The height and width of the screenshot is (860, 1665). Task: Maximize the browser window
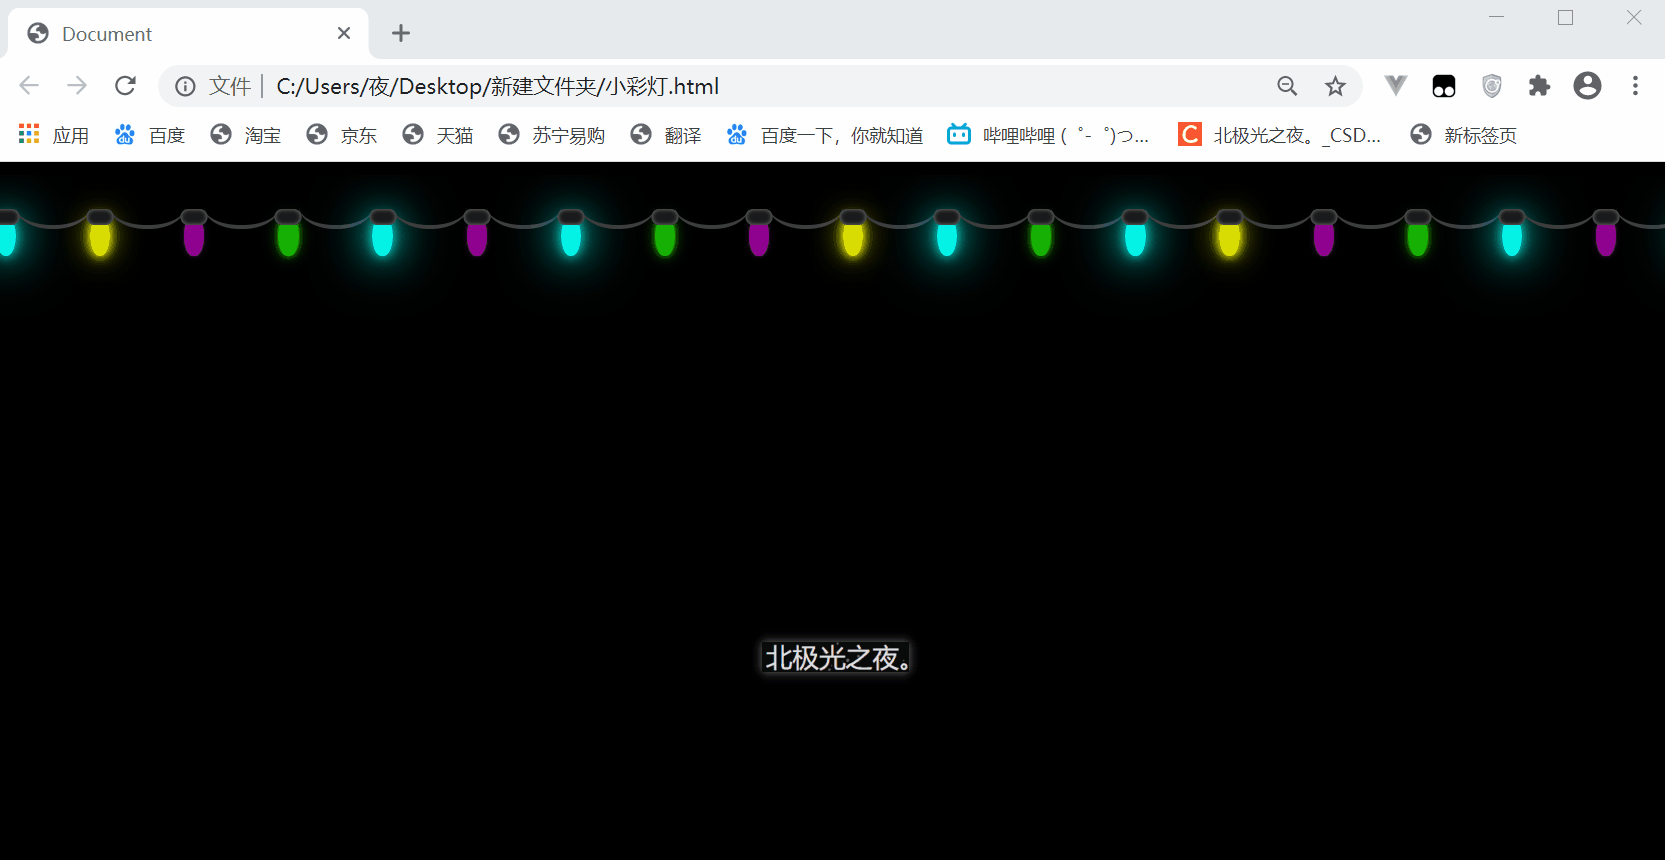(1566, 17)
